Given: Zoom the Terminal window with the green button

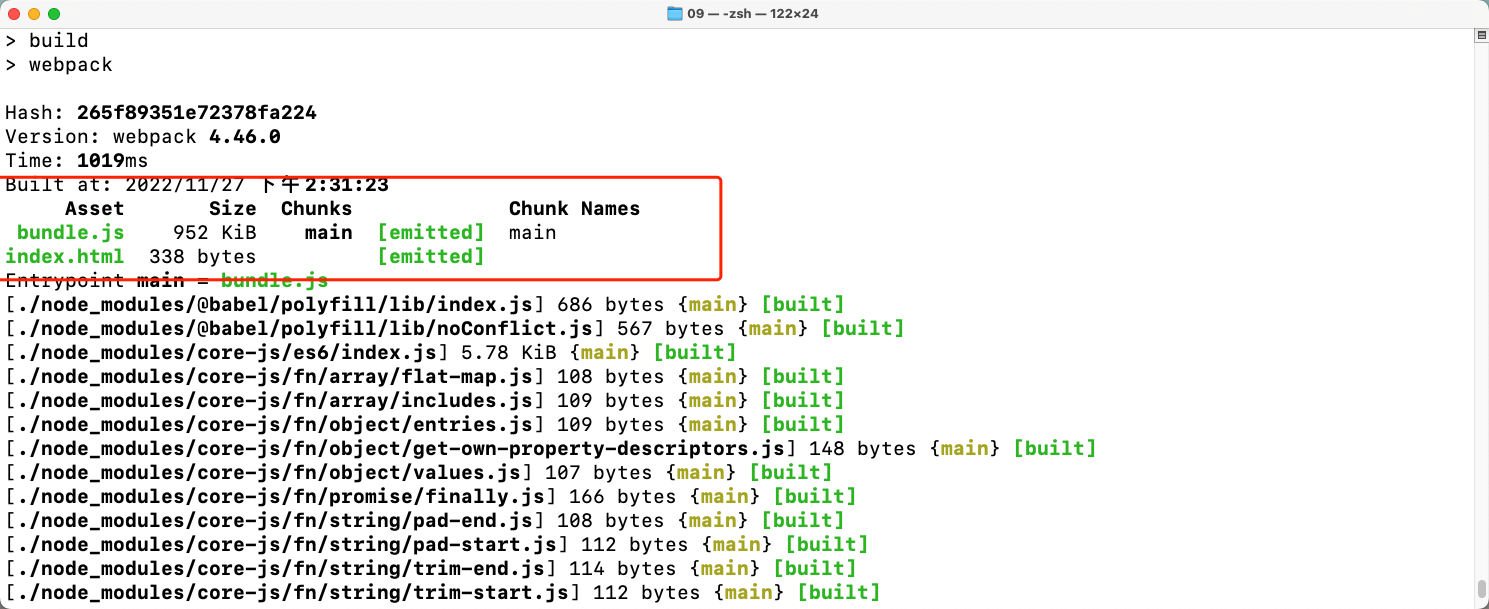Looking at the screenshot, I should pyautogui.click(x=54, y=14).
